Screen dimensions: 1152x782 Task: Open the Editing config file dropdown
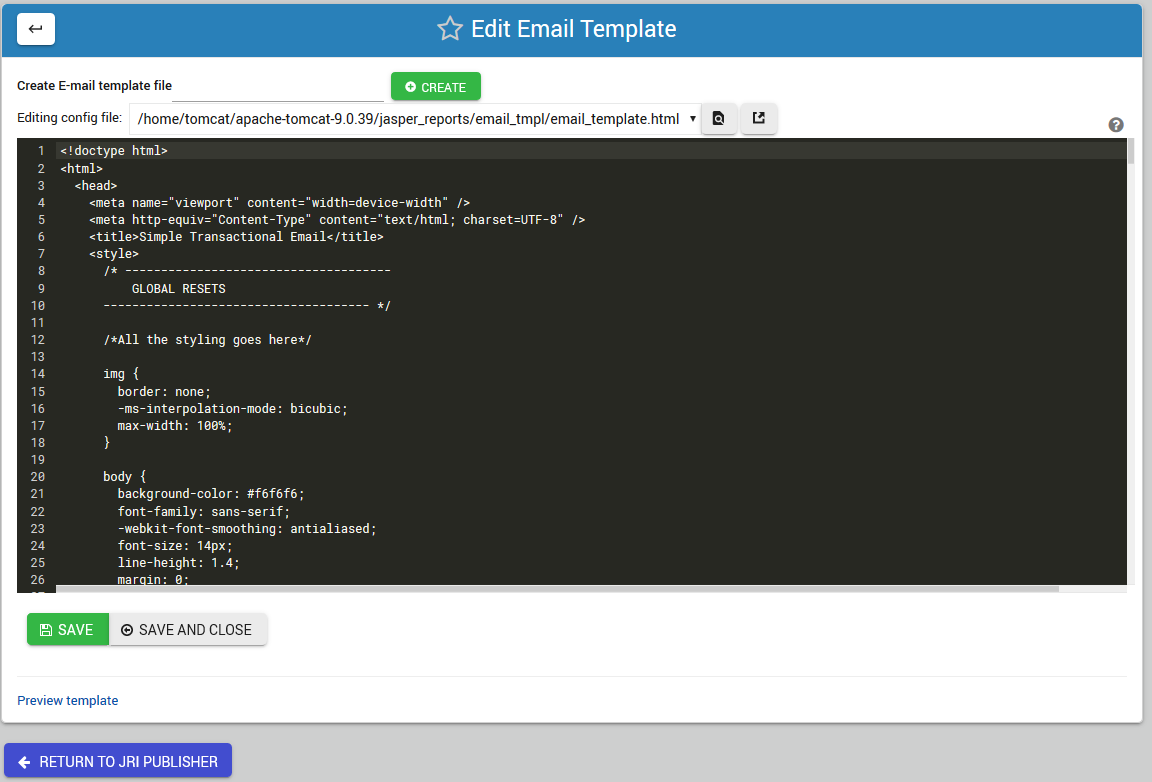click(x=415, y=119)
